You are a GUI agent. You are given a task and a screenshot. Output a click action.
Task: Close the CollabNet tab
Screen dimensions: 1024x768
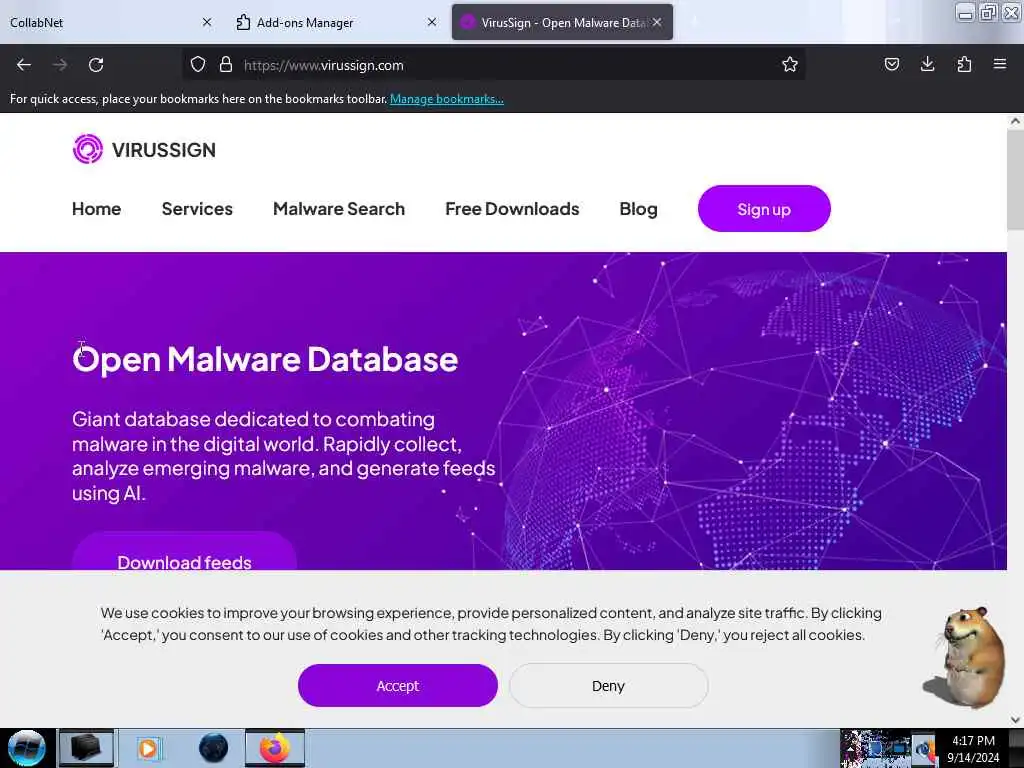(x=207, y=22)
